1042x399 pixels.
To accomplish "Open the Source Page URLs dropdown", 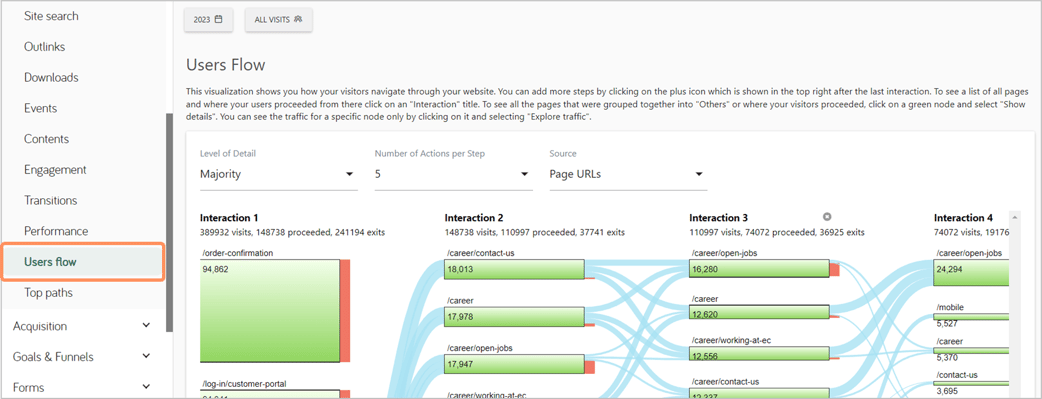I will (628, 174).
